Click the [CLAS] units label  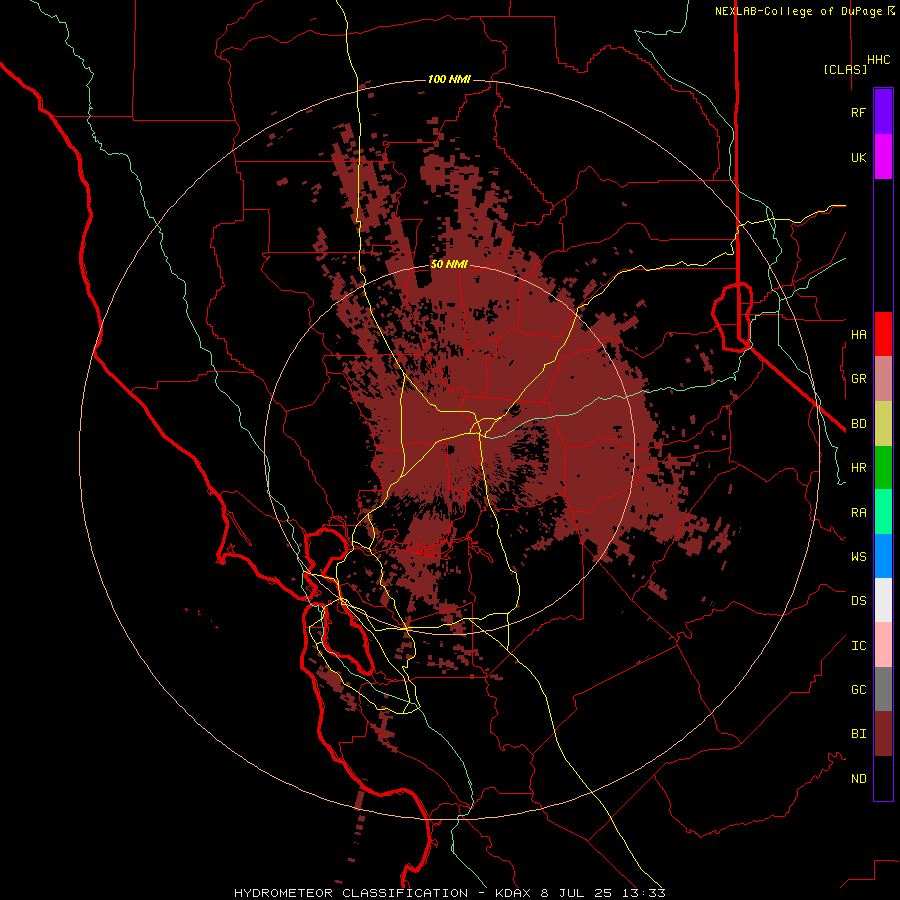tap(845, 69)
